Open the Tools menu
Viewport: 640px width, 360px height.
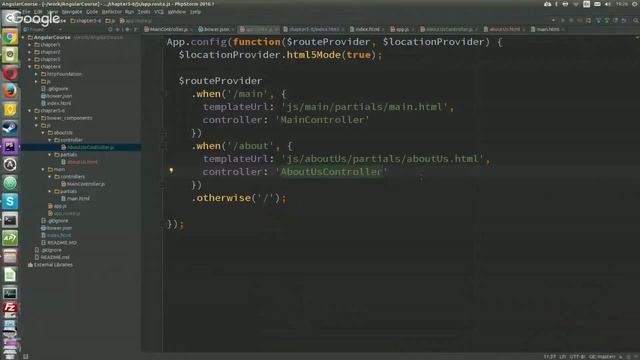click(144, 12)
